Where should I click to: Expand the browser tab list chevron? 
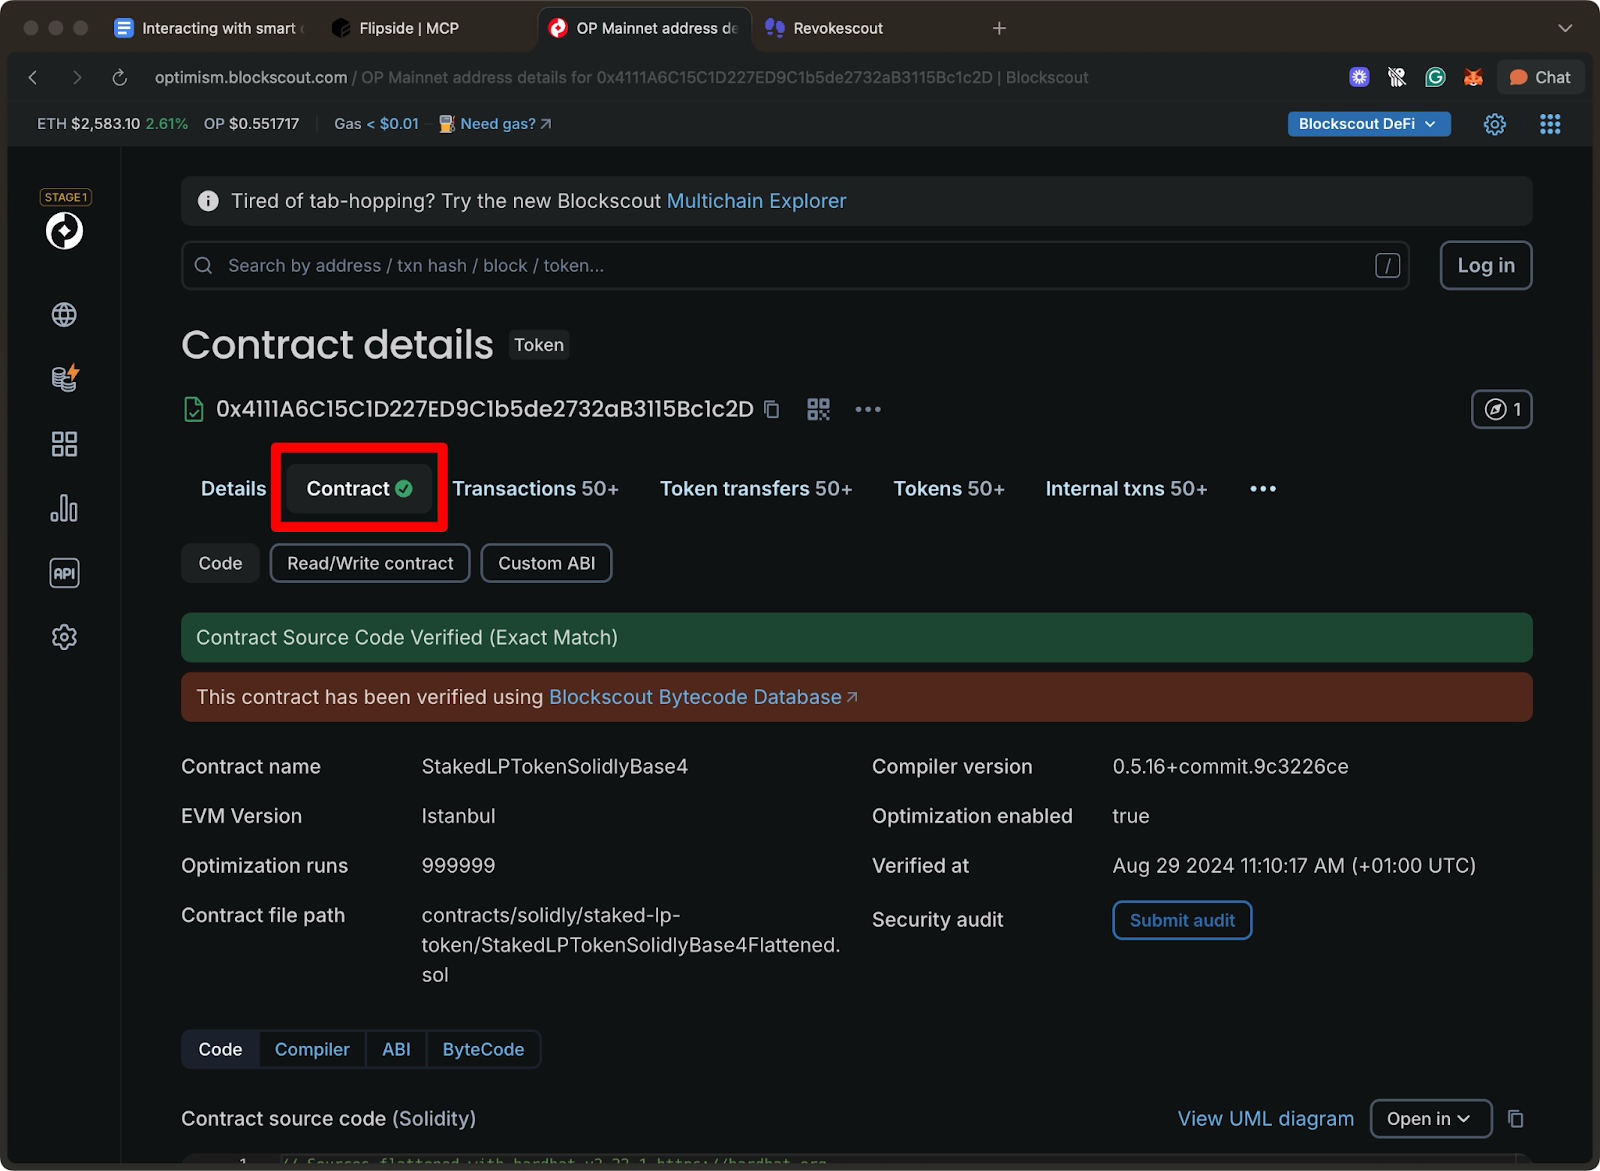(x=1565, y=28)
